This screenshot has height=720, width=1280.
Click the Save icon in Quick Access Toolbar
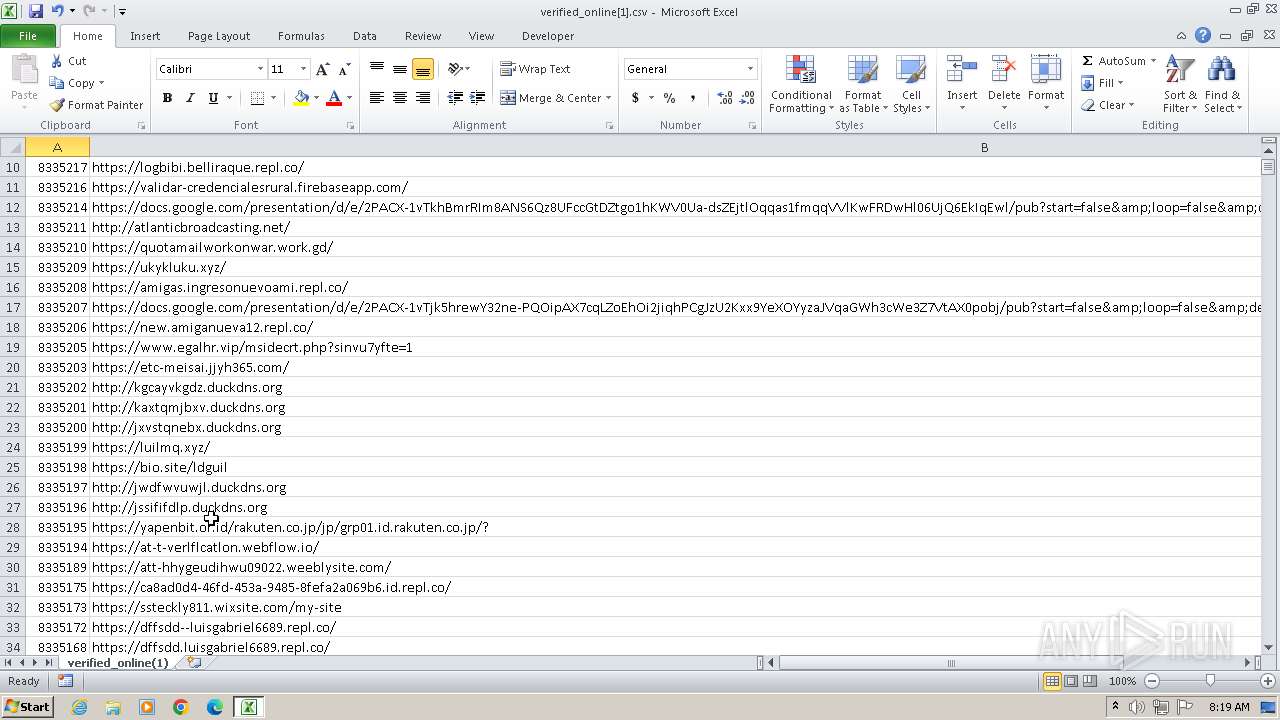tap(36, 11)
